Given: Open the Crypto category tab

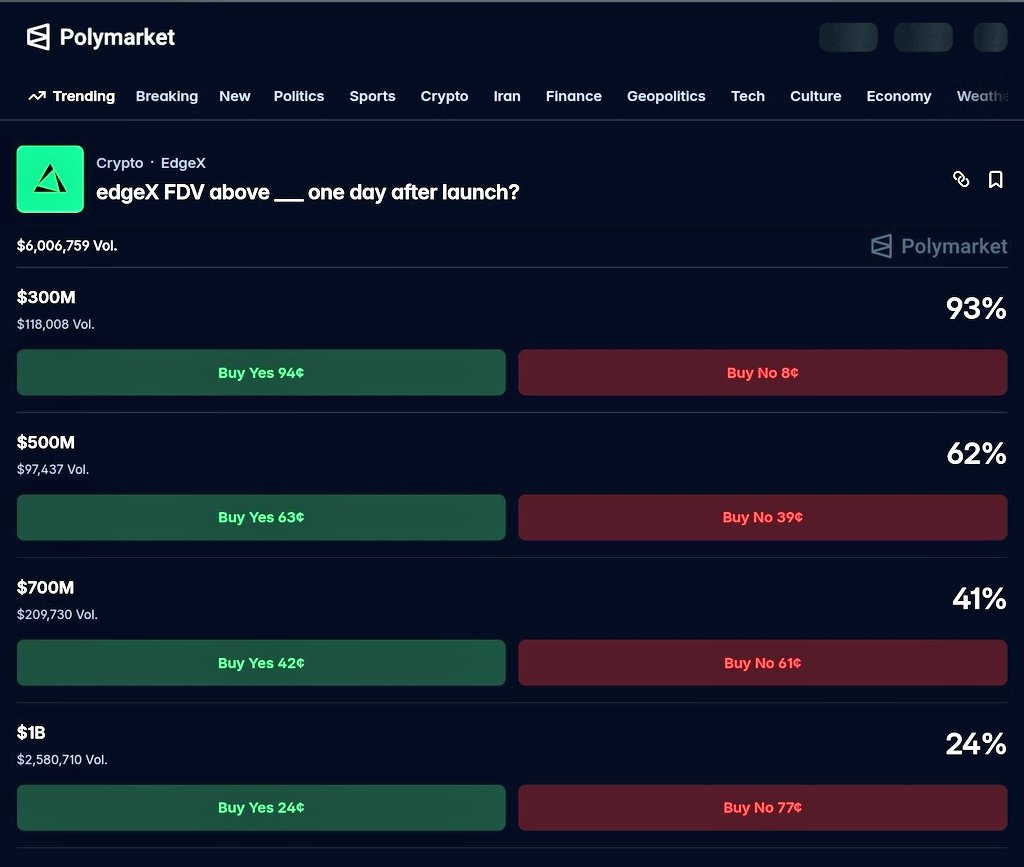Looking at the screenshot, I should [444, 96].
